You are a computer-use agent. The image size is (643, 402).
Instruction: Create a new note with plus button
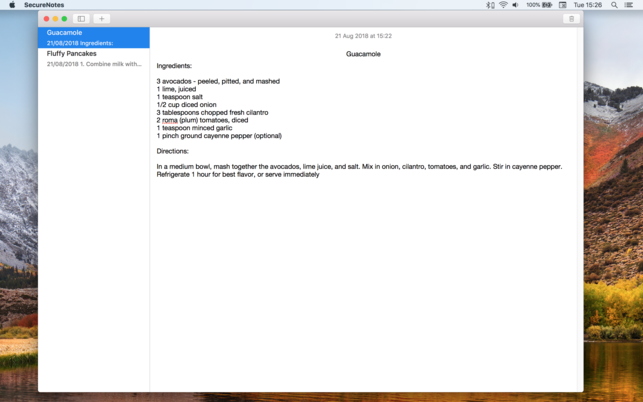[x=102, y=18]
